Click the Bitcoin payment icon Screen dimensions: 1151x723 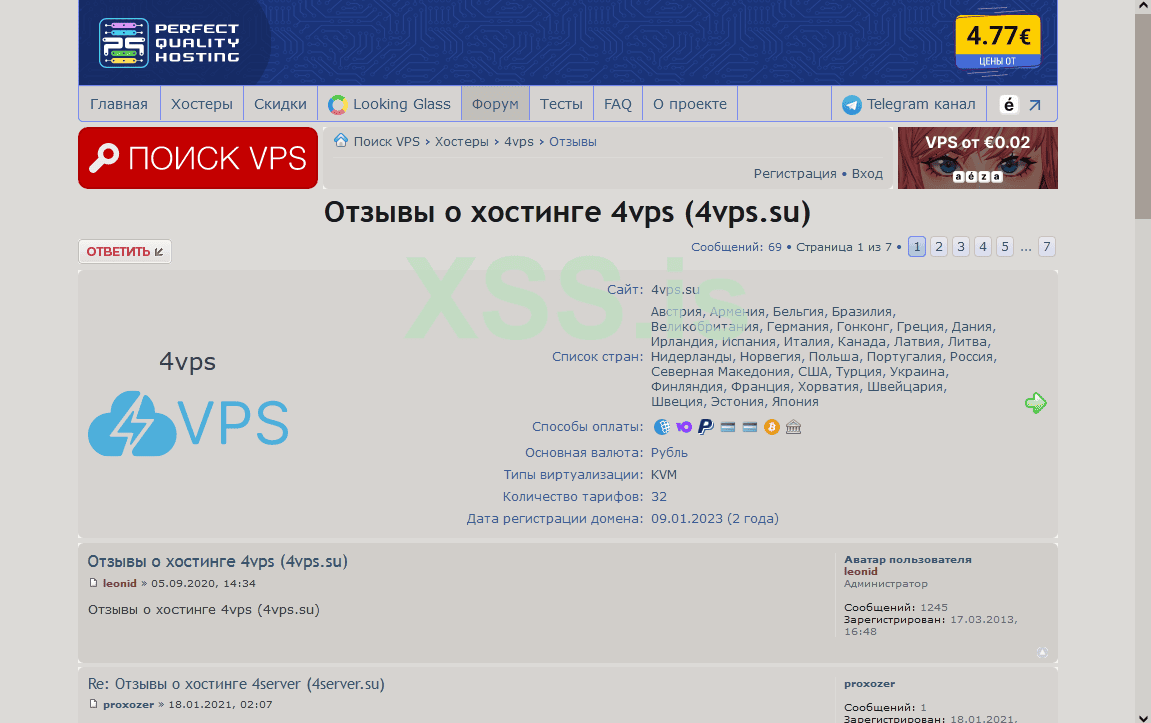(771, 427)
